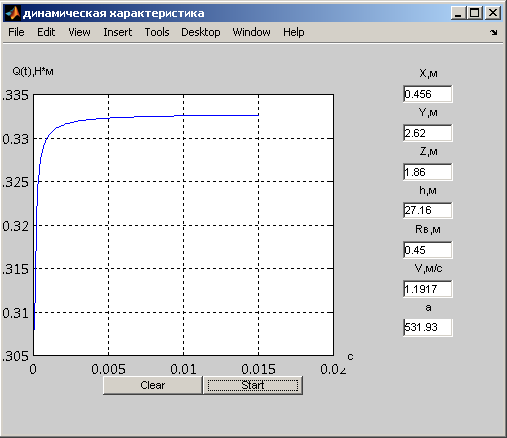
Task: Maximize the figure window
Action: 475,13
